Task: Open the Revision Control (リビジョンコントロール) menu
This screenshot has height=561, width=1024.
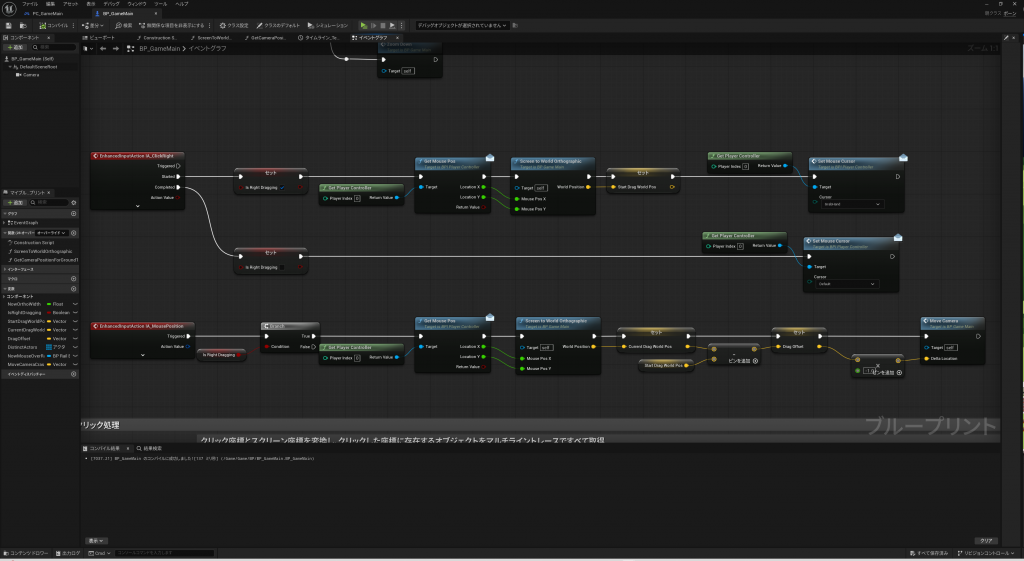Action: tap(987, 553)
